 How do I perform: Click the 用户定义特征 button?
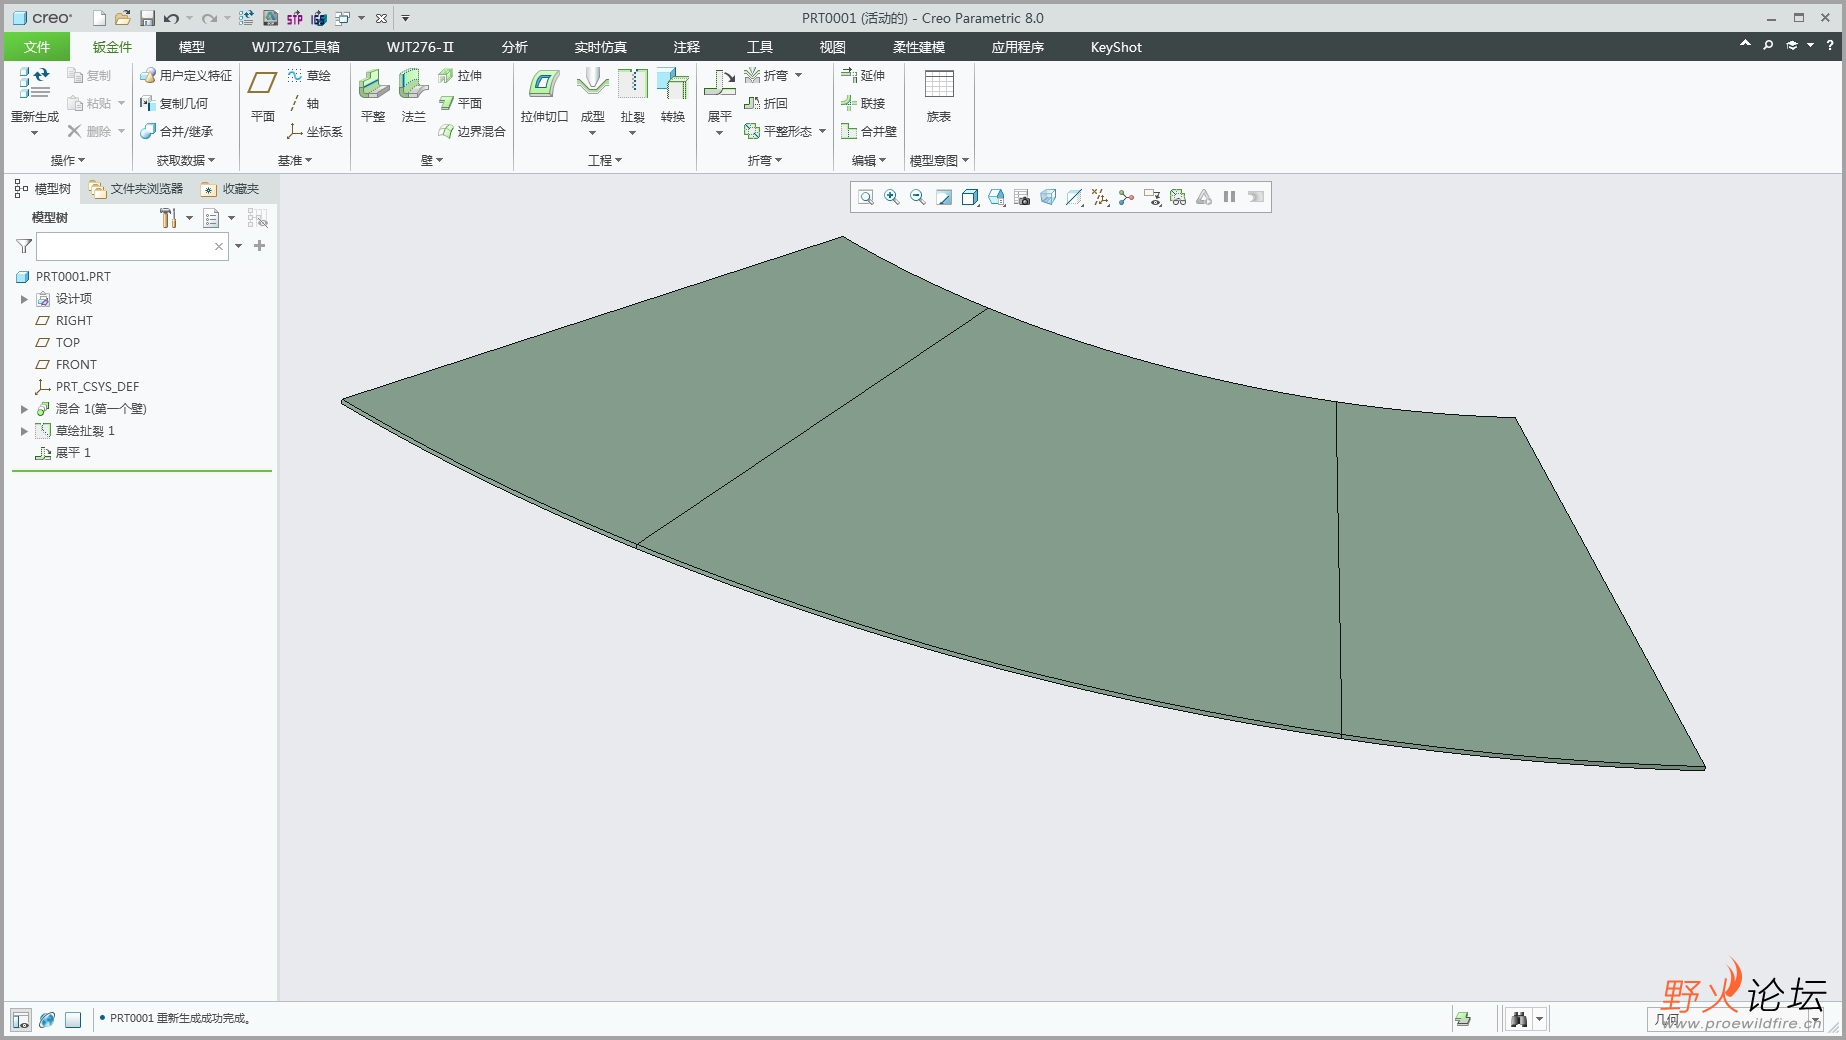click(x=186, y=75)
